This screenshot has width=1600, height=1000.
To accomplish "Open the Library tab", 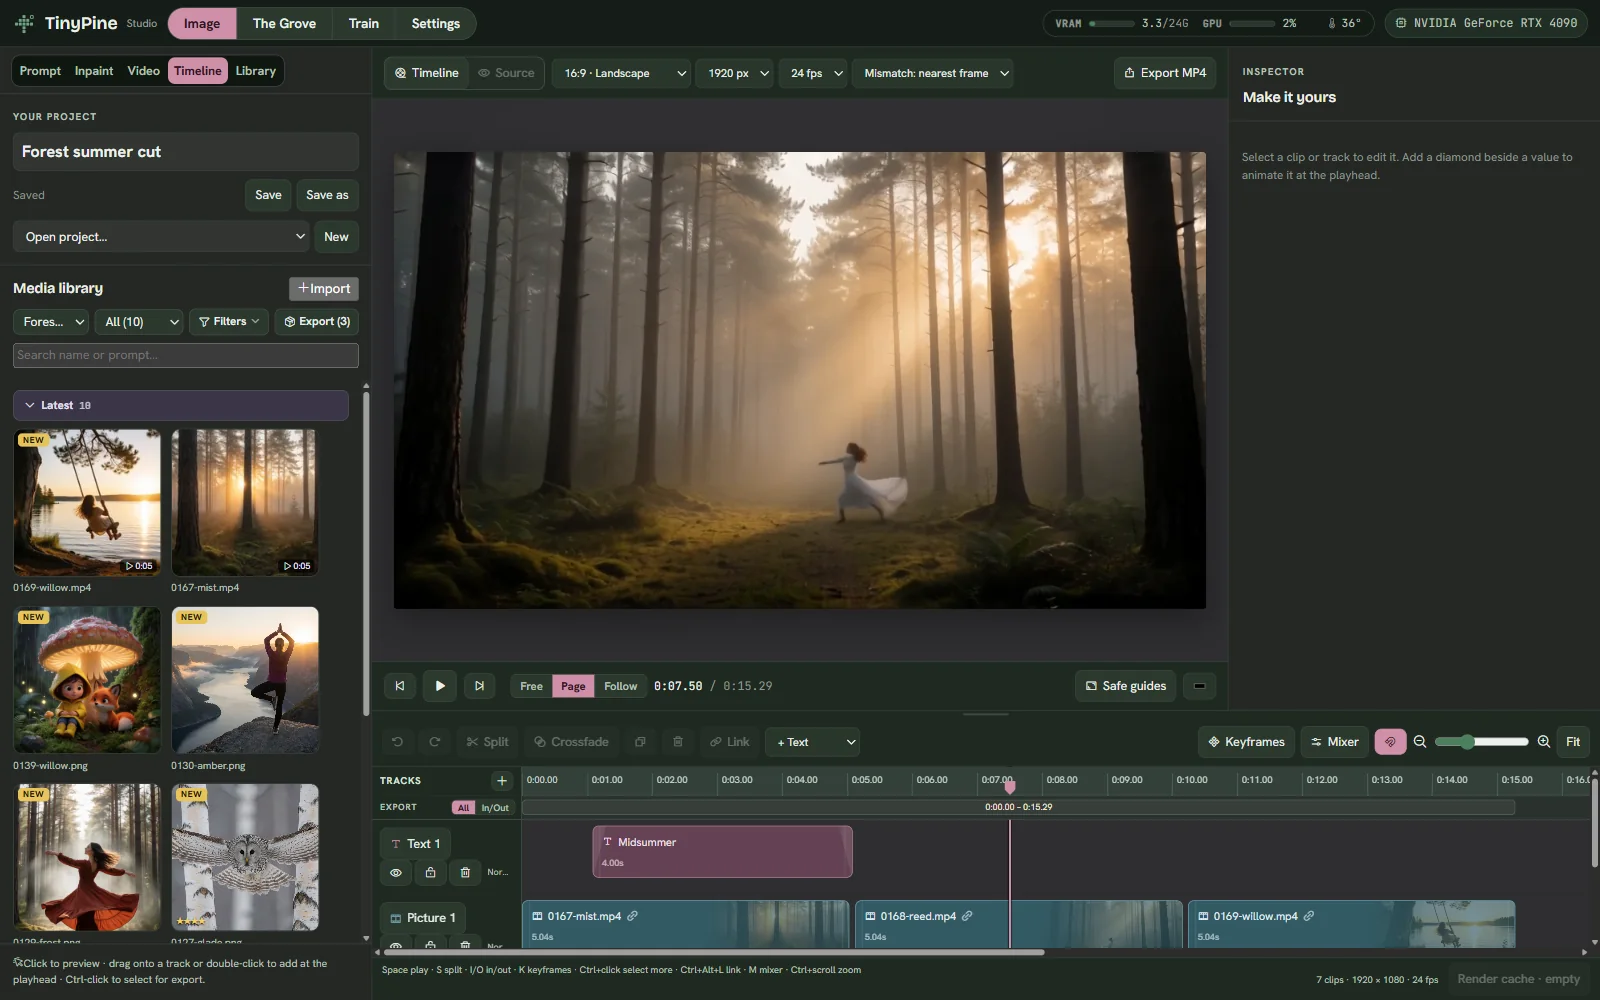I will (255, 71).
